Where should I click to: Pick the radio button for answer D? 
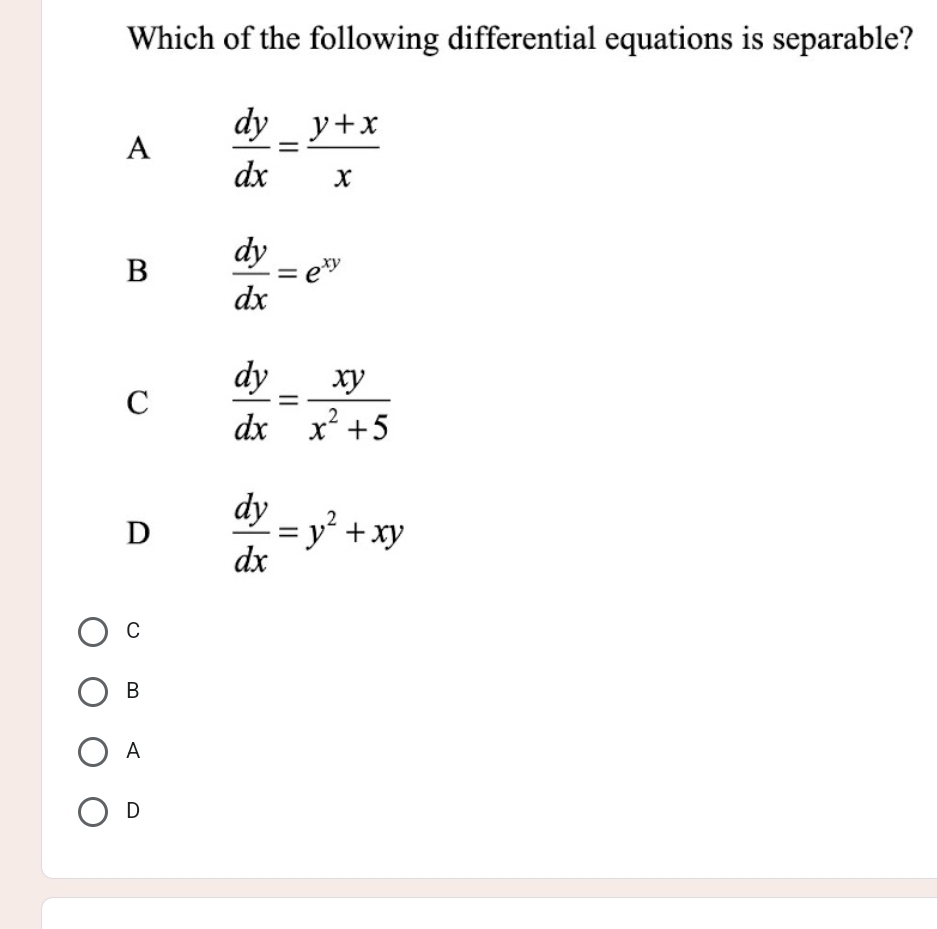pos(93,811)
